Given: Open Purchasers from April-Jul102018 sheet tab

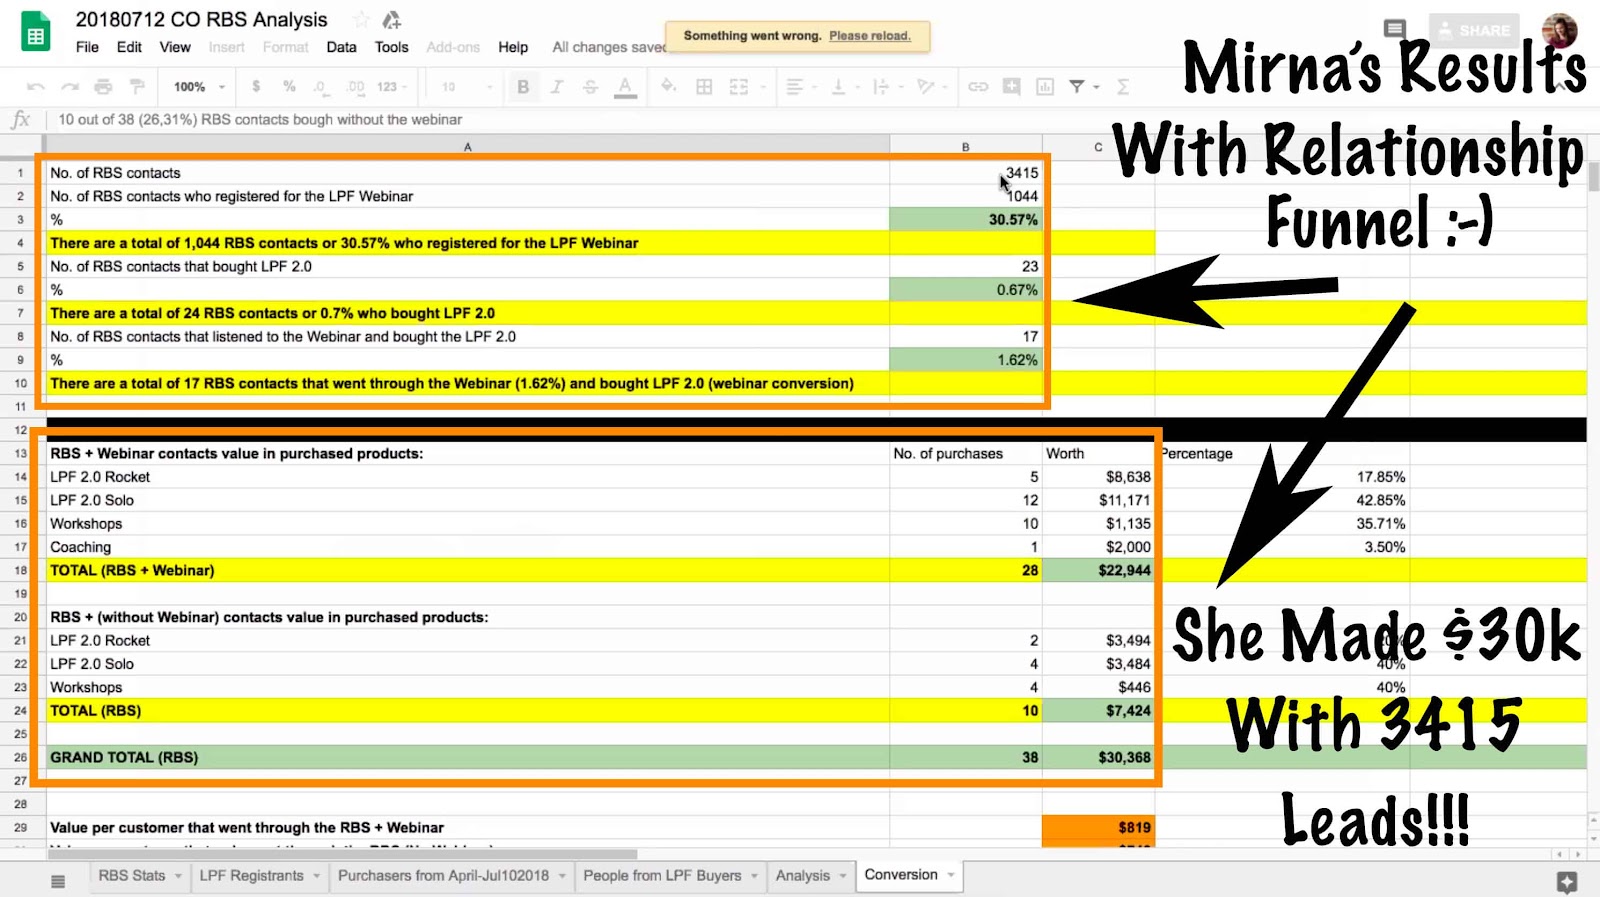Looking at the screenshot, I should click(443, 876).
